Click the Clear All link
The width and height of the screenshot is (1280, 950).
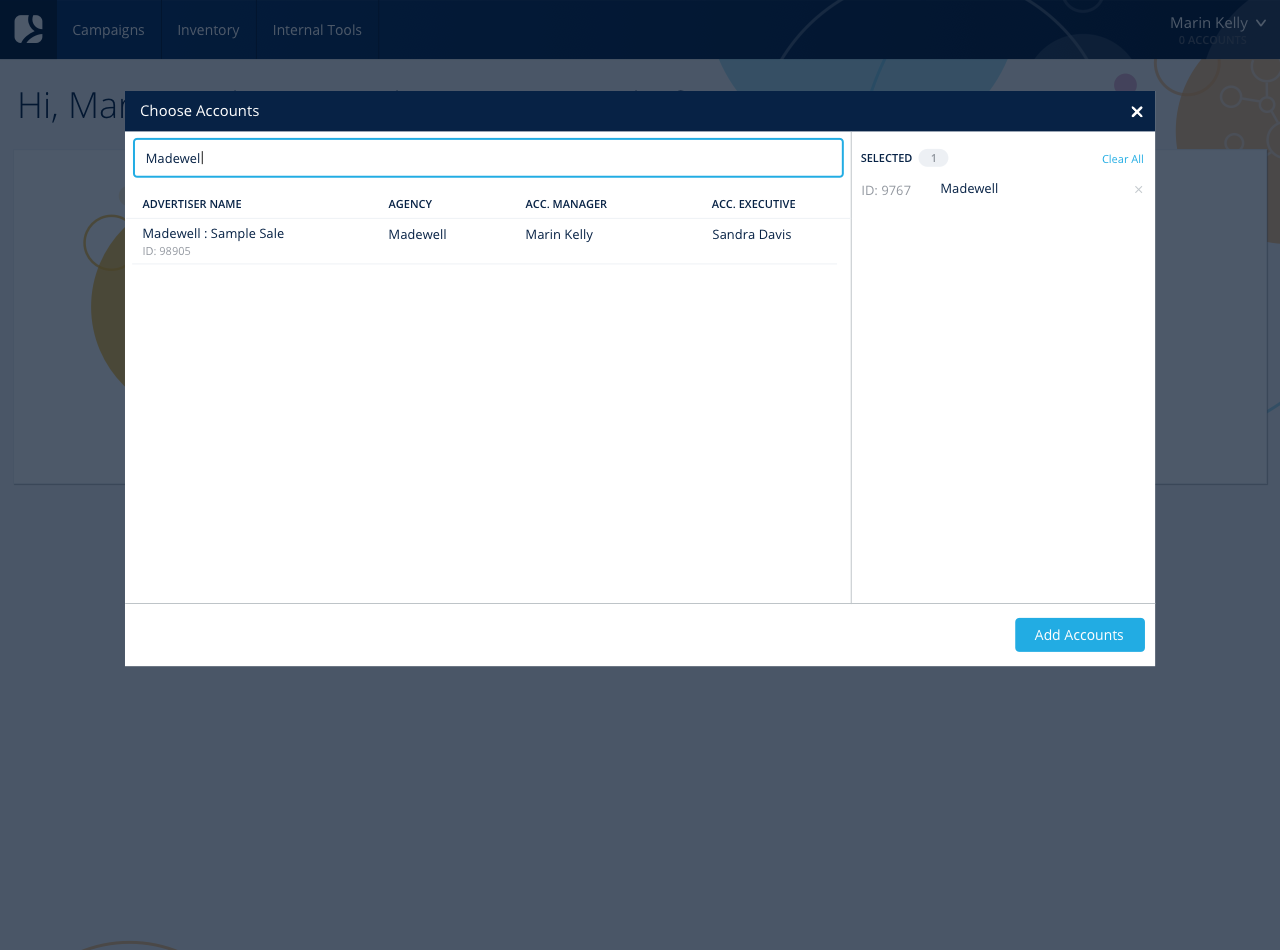pyautogui.click(x=1122, y=159)
